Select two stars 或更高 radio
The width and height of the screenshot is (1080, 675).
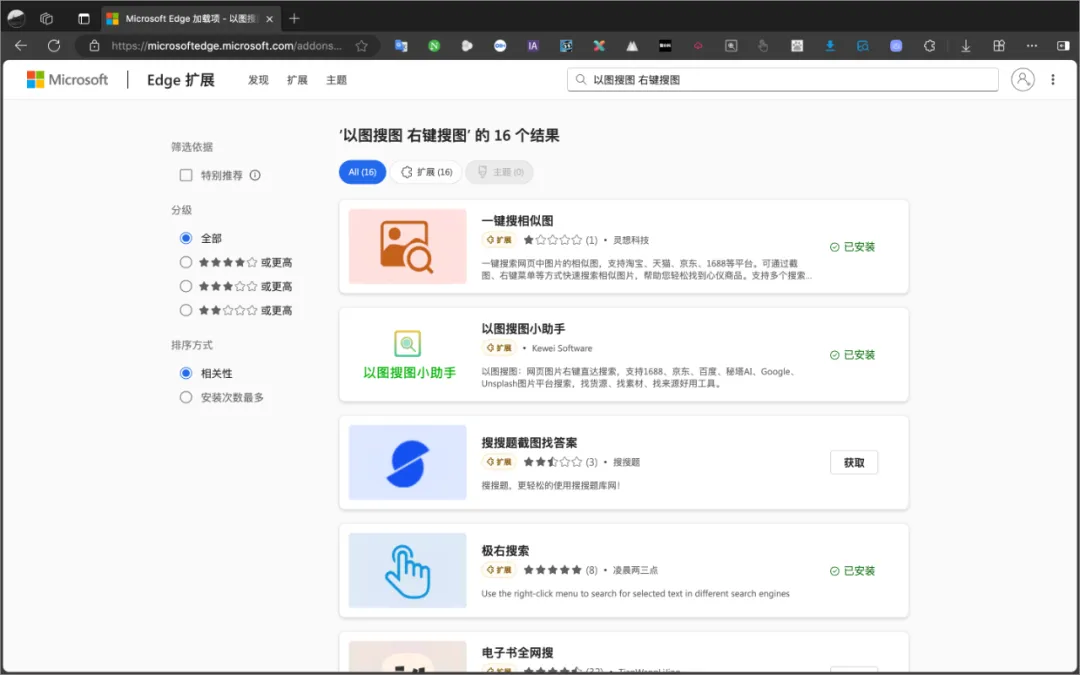(185, 310)
